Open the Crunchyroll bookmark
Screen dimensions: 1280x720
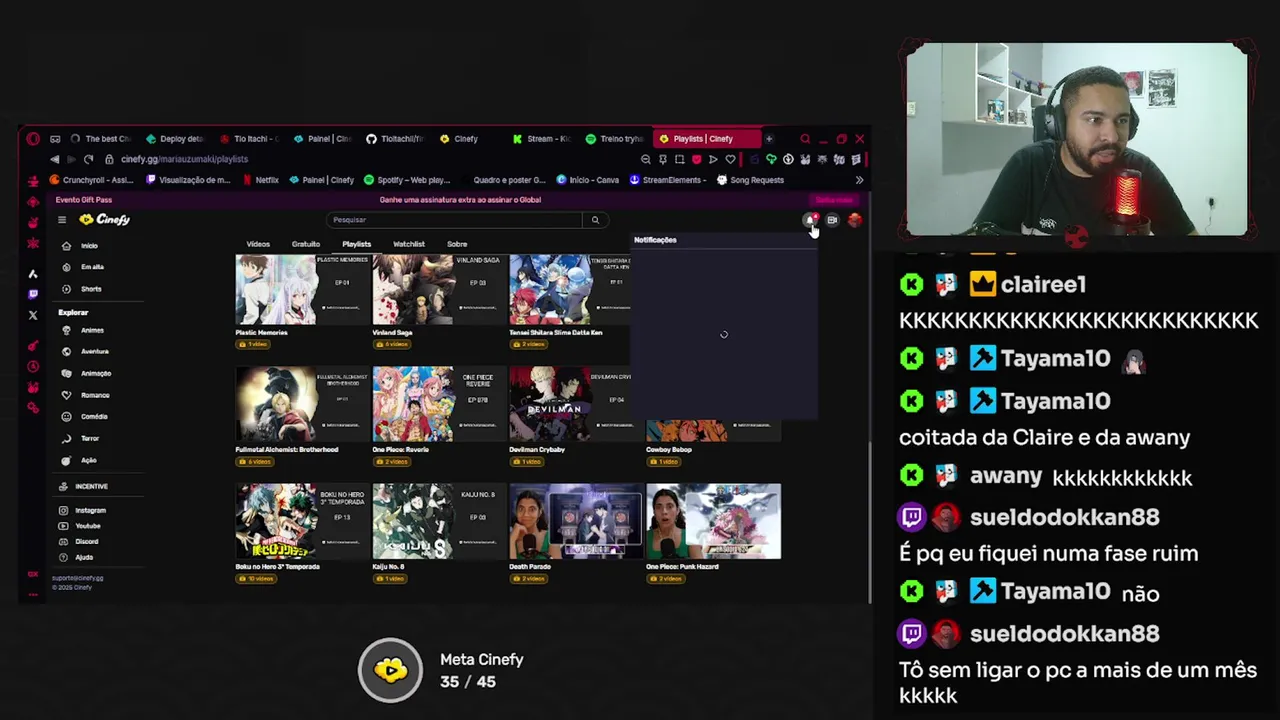91,180
